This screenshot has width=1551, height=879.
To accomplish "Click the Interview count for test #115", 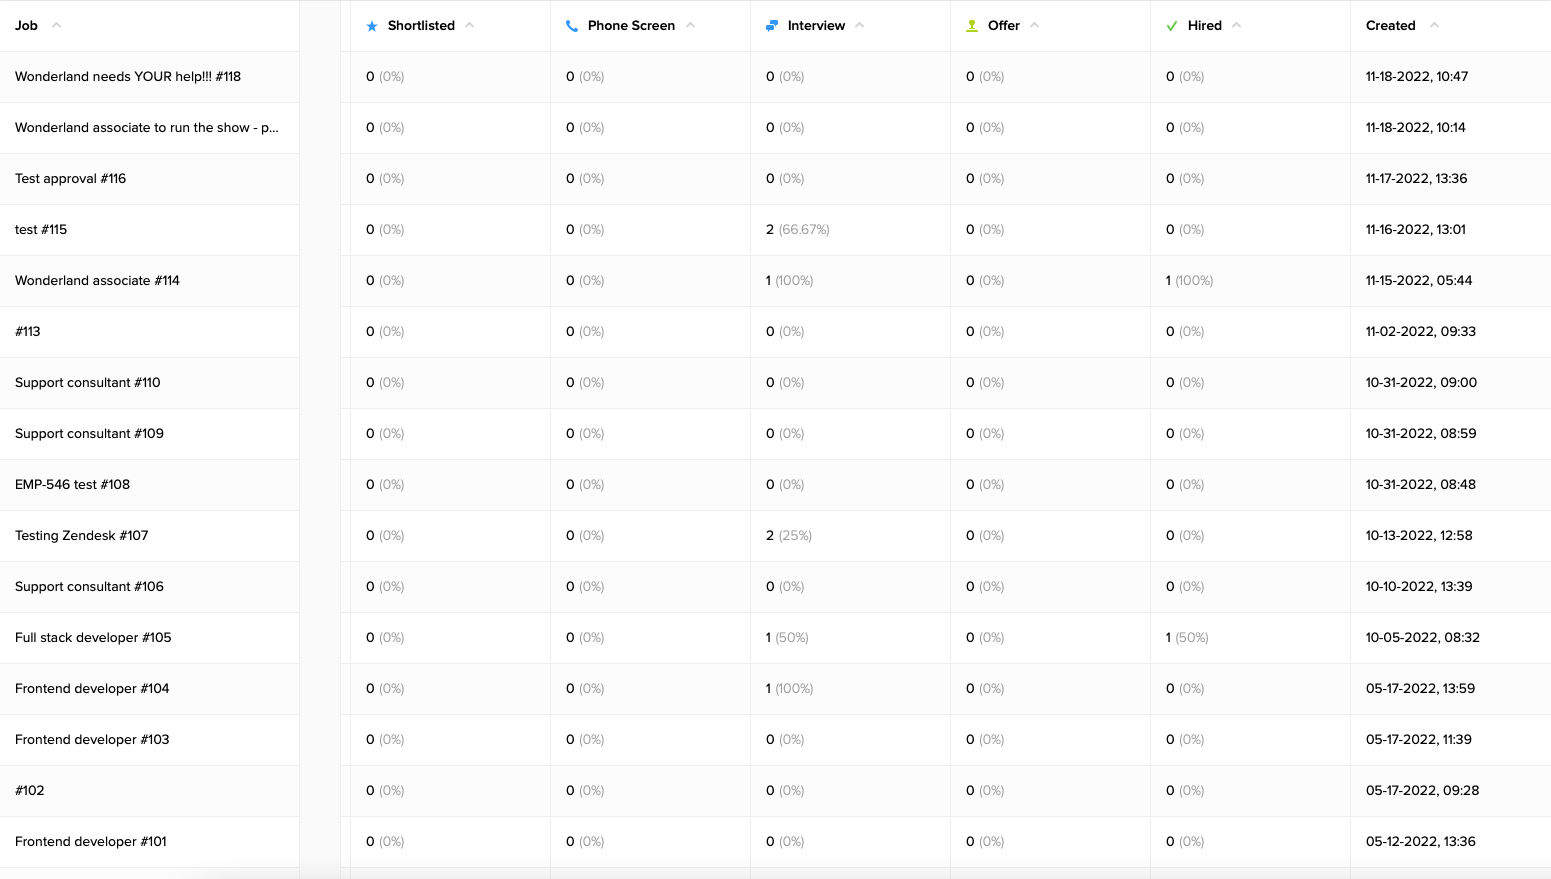I will click(797, 229).
